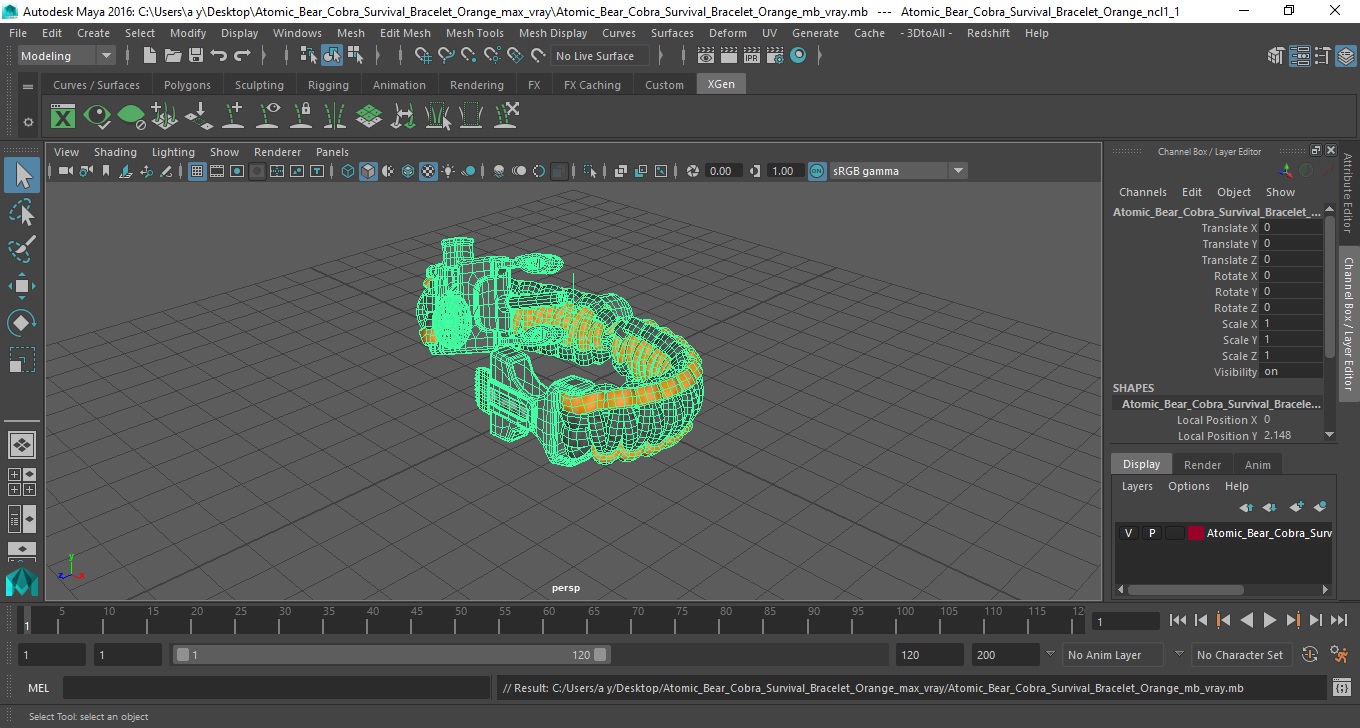1360x728 pixels.
Task: Click the XGen preview eye shelf icon
Action: coord(97,117)
